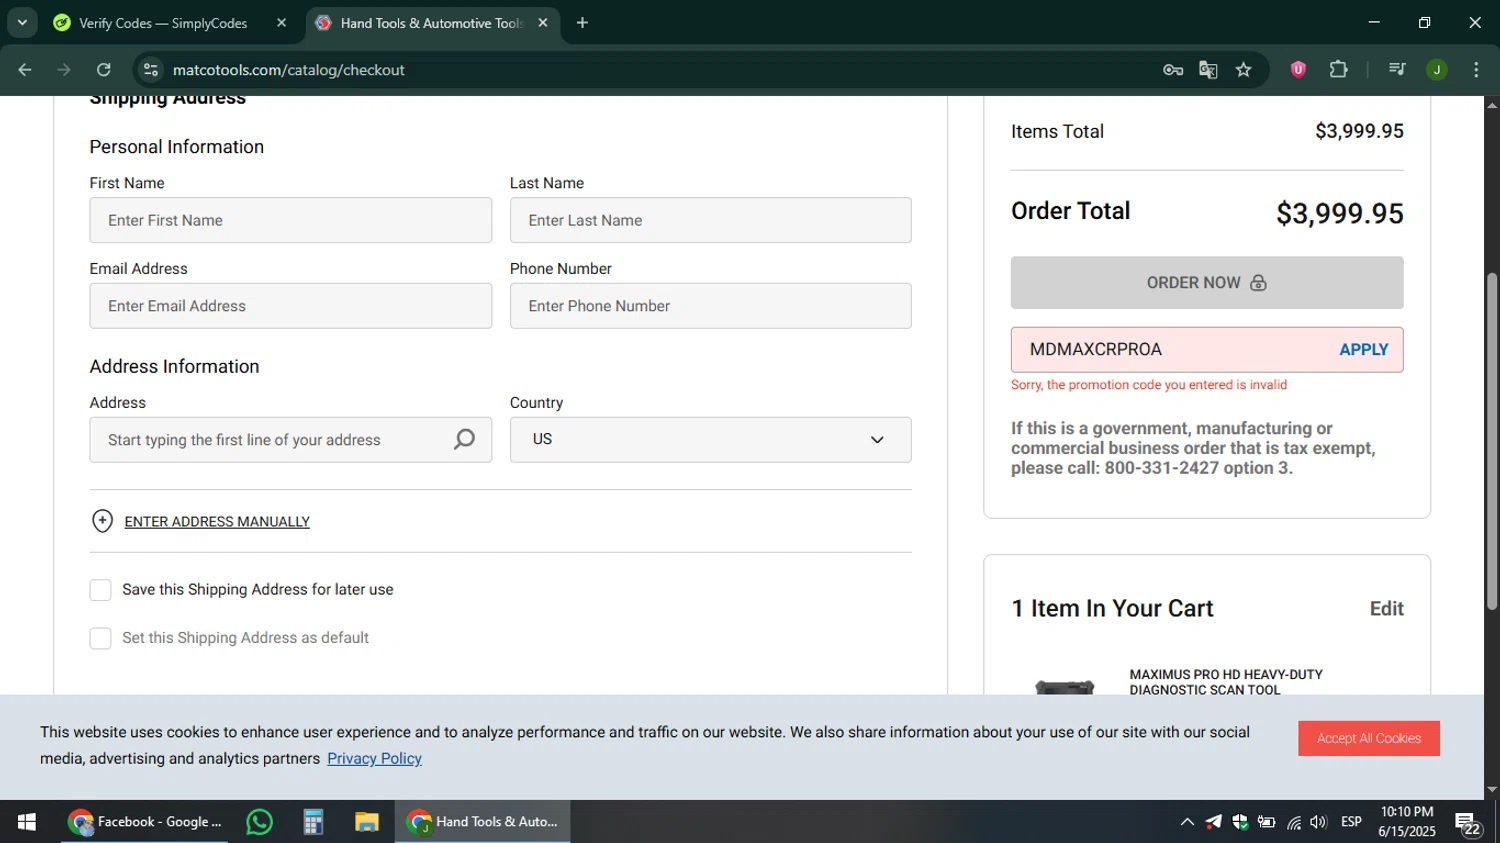
Task: Click the Maximus Pro HD product name
Action: (1226, 682)
